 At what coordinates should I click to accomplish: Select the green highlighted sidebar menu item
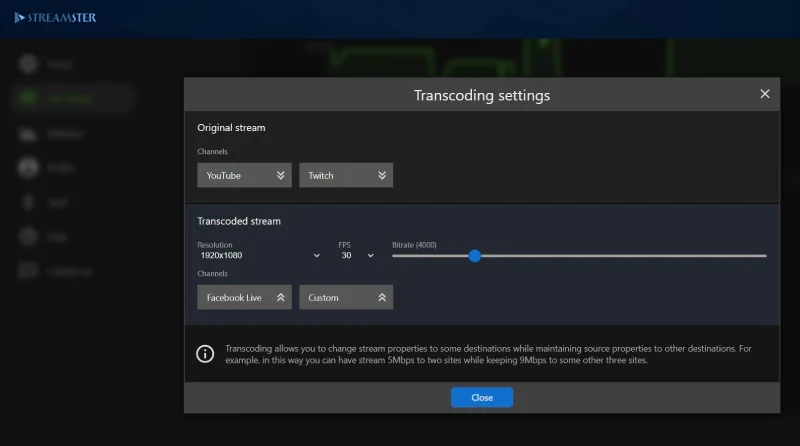[x=72, y=98]
